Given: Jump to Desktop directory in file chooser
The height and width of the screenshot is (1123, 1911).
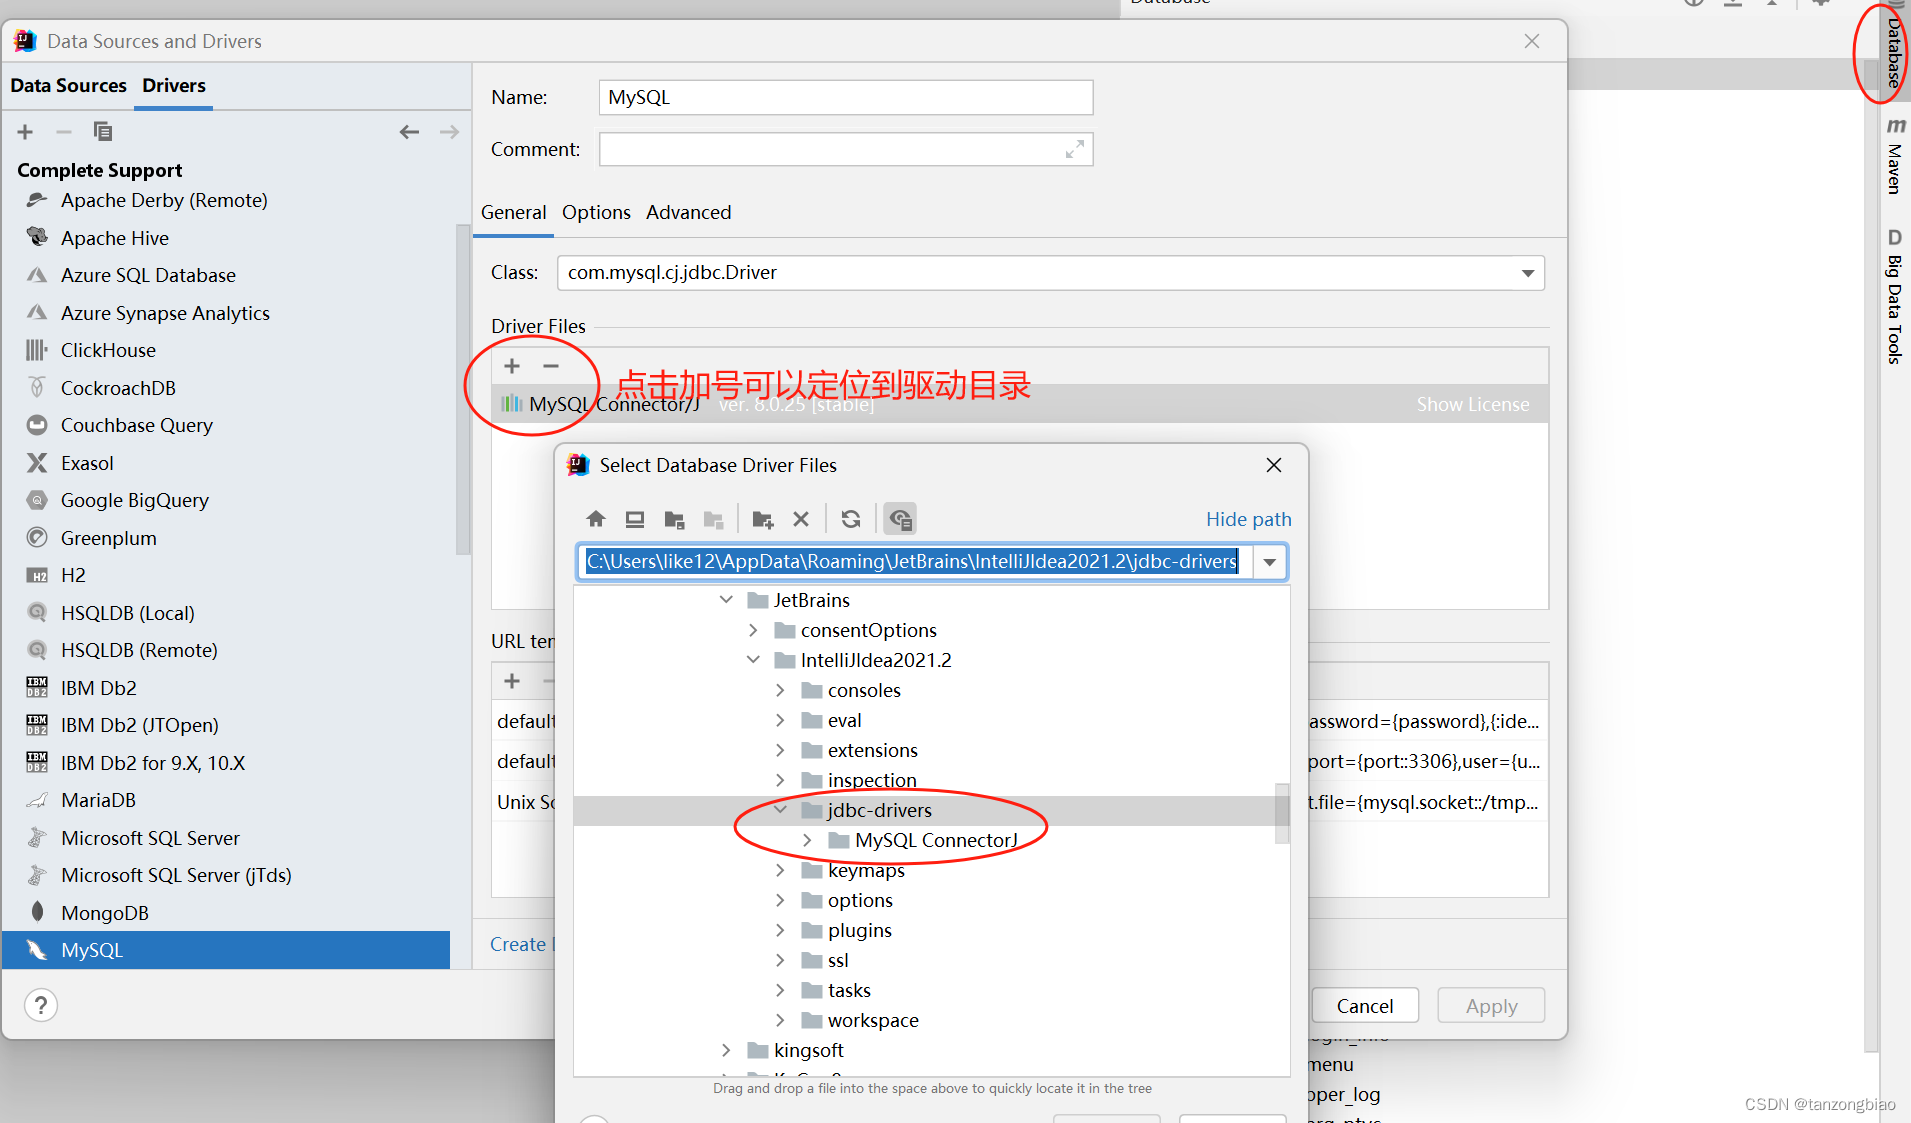Looking at the screenshot, I should pyautogui.click(x=635, y=519).
